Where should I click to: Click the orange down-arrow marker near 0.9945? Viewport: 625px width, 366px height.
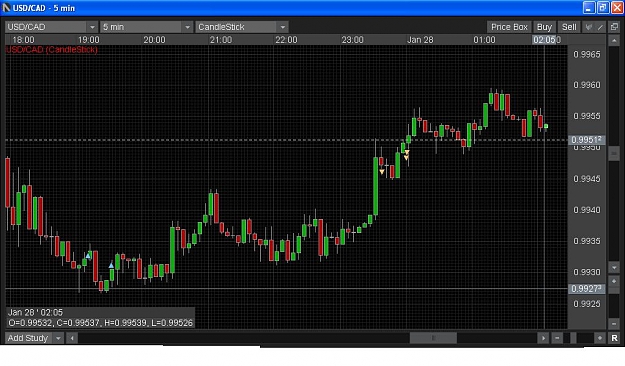pos(382,172)
